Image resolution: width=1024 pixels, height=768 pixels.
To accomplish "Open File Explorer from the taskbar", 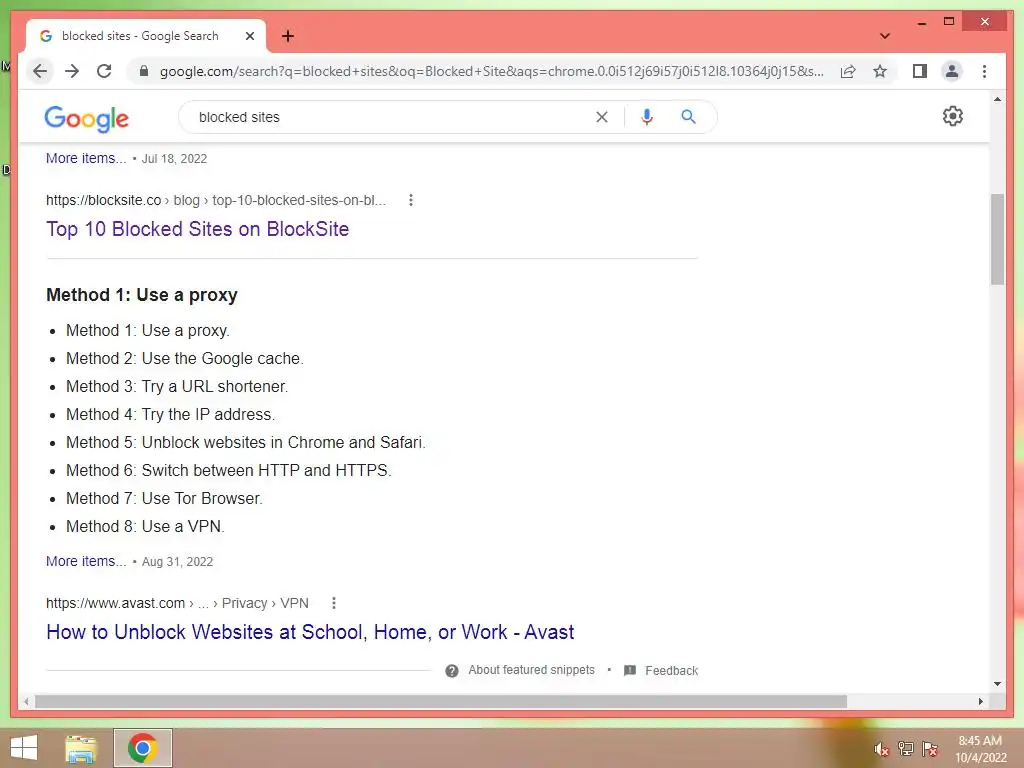I will [x=81, y=748].
